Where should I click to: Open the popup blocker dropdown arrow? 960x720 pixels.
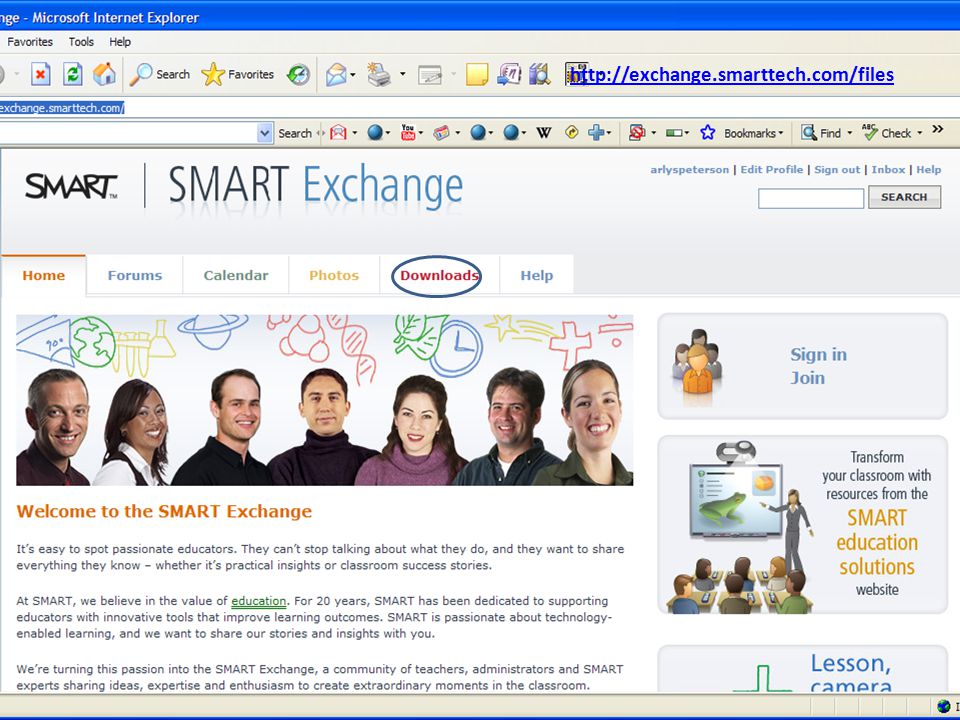654,133
